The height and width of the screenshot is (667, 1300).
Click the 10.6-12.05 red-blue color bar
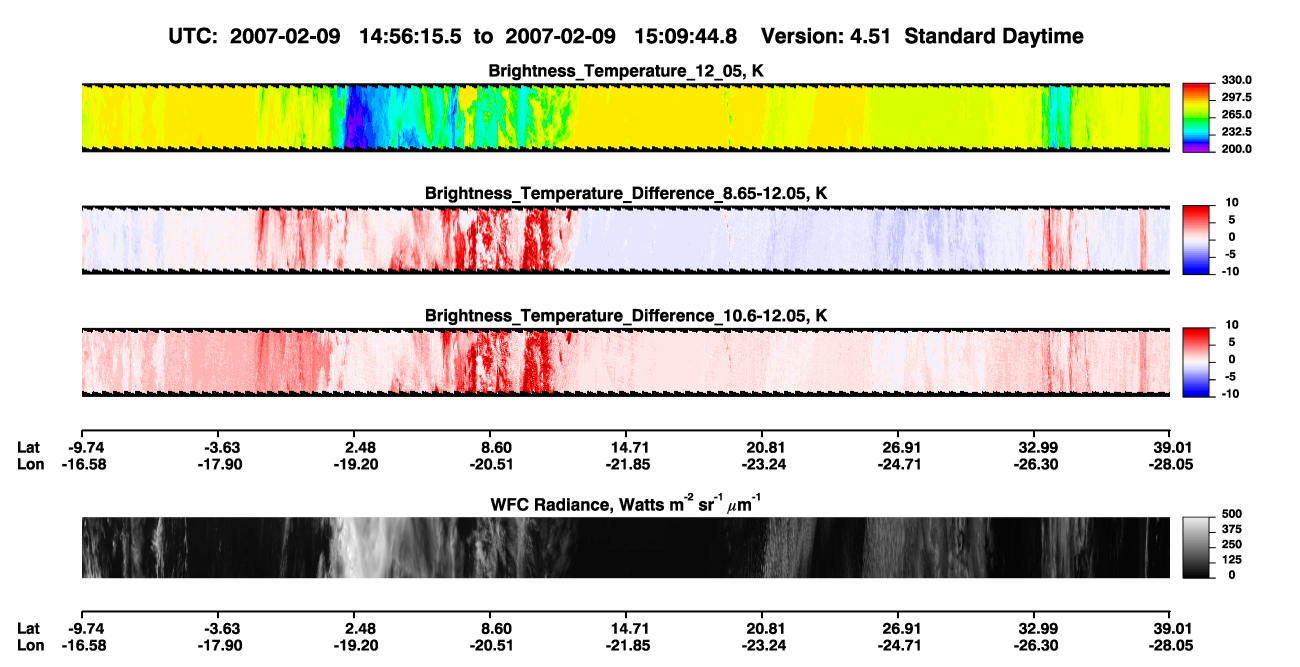[1198, 362]
